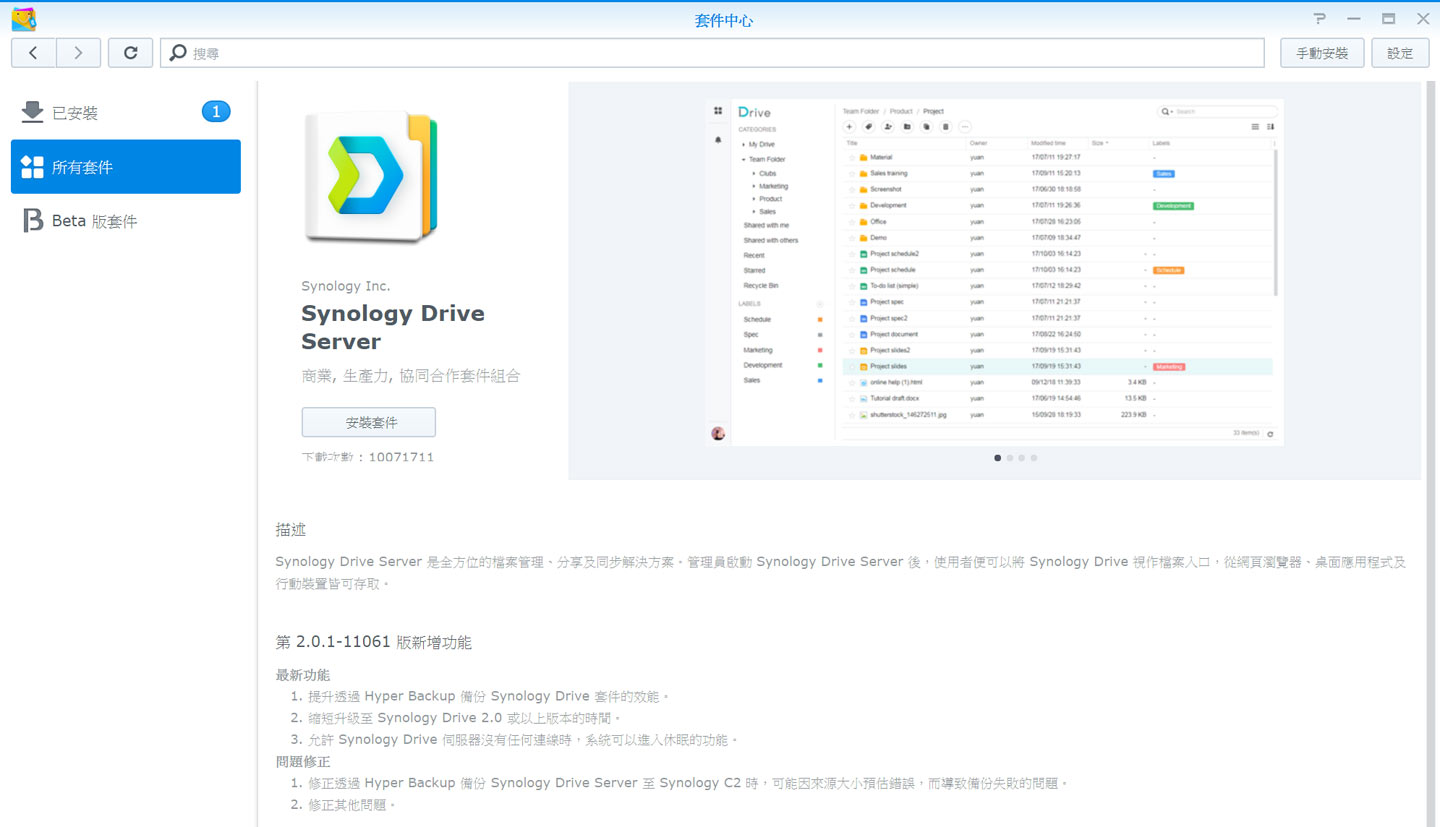Click the magnifier icon in search box

coord(177,53)
